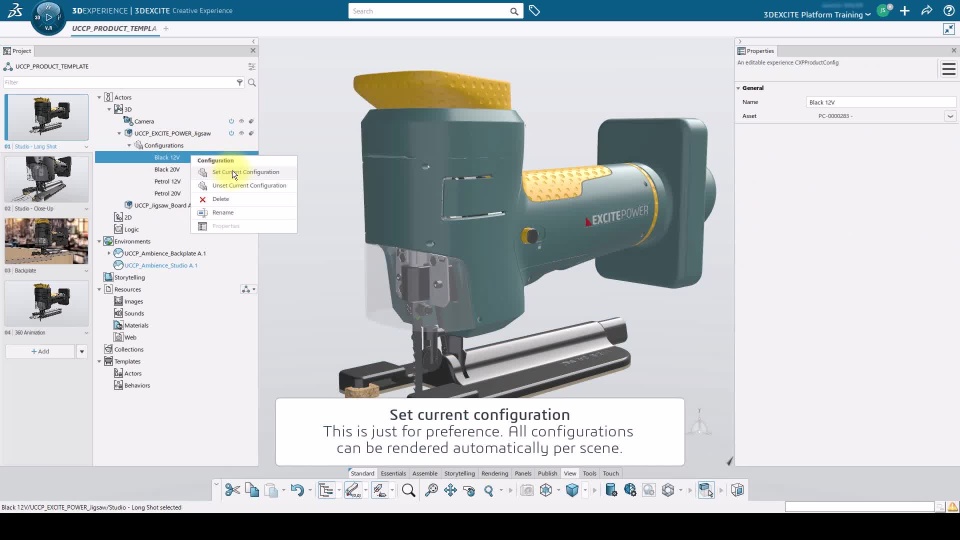Screen dimensions: 960x540
Task: Toggle pickable icon of UCCP_EXCITE_POWER_Jigsaw
Action: point(251,133)
